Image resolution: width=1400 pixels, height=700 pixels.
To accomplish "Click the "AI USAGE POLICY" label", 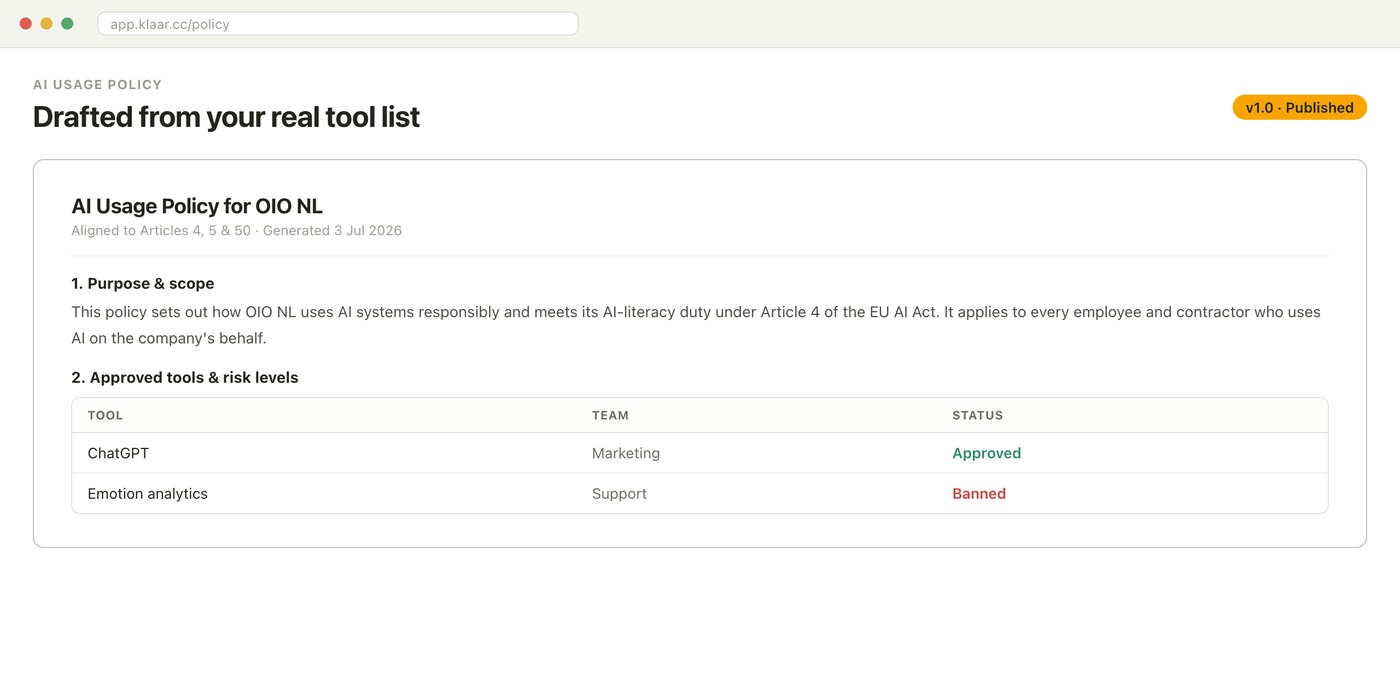I will [x=97, y=85].
